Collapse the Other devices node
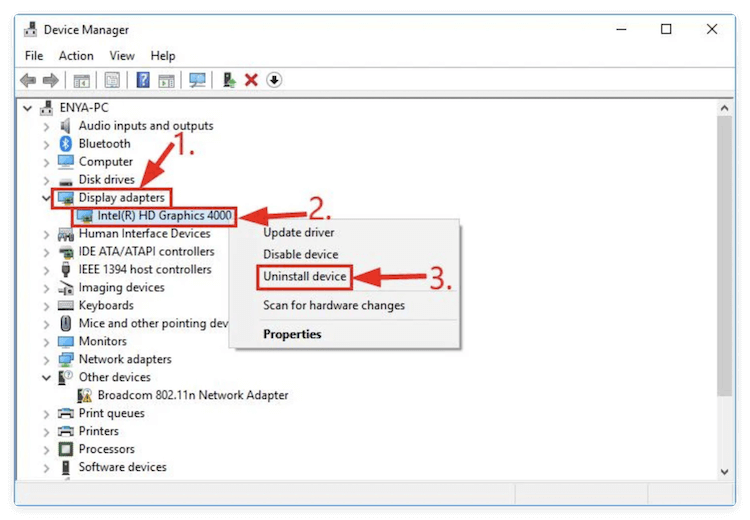750x520 pixels. point(46,377)
